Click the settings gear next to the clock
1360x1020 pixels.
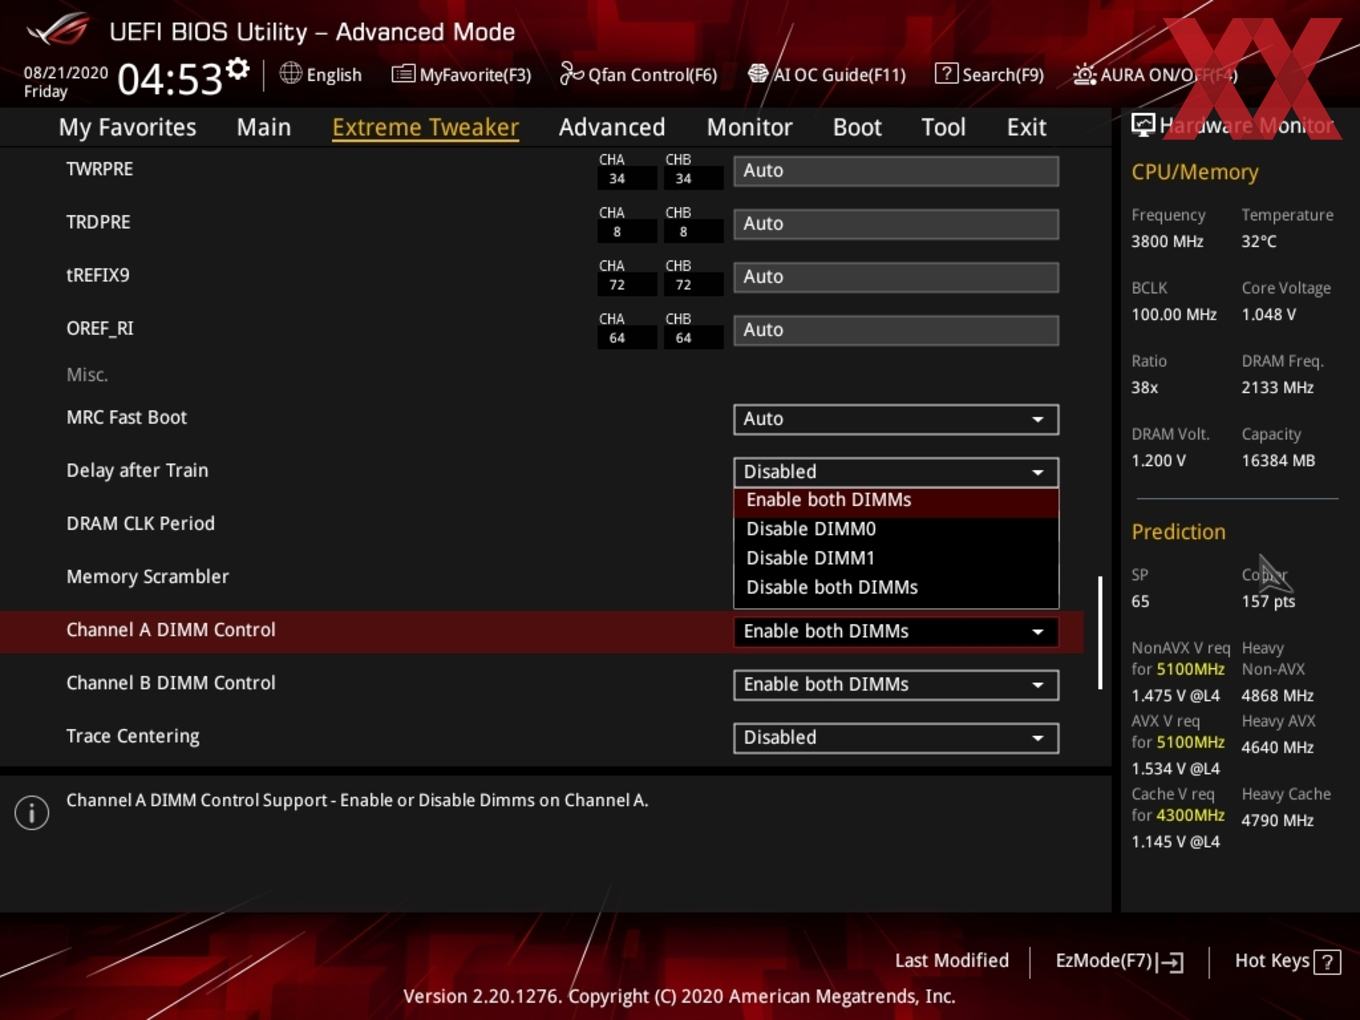[x=237, y=69]
